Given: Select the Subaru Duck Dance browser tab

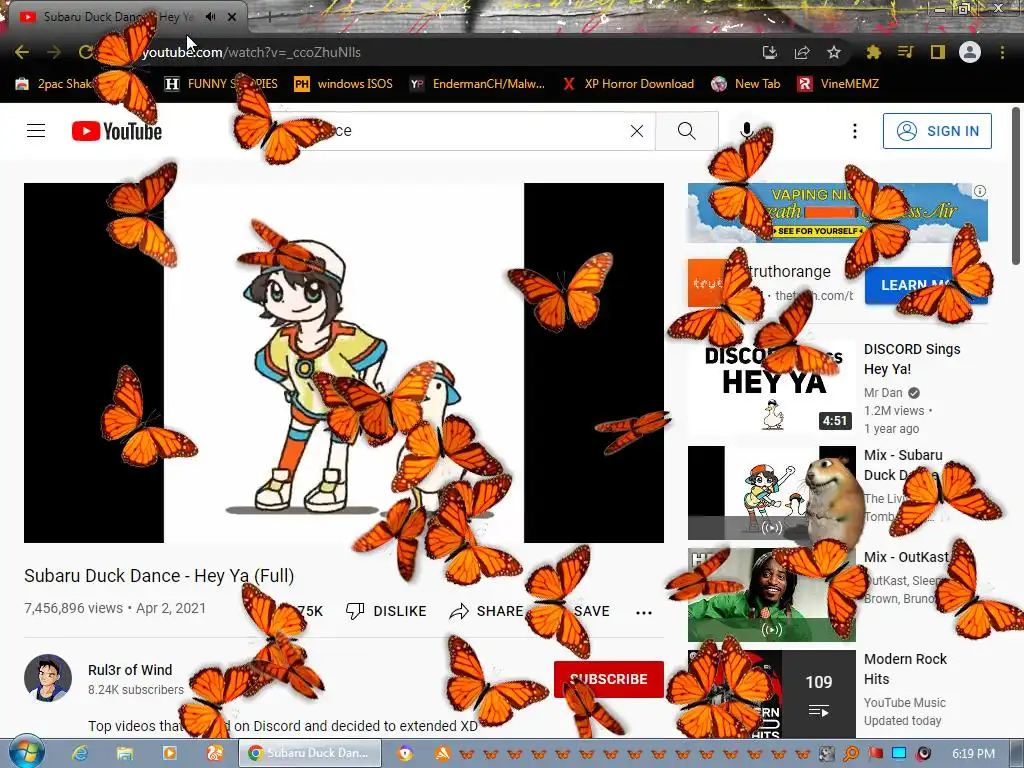Looking at the screenshot, I should tap(118, 17).
